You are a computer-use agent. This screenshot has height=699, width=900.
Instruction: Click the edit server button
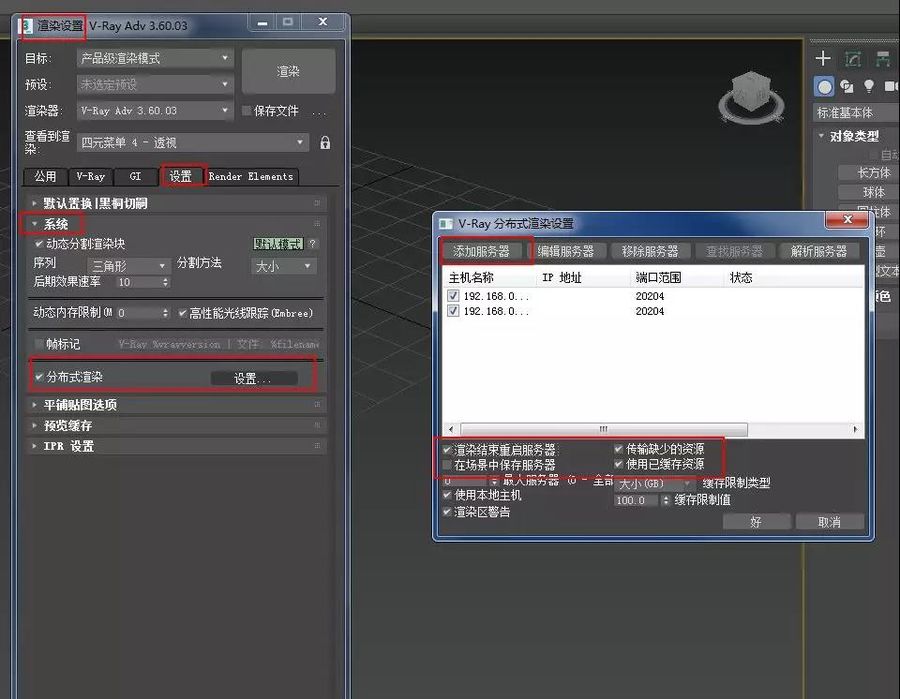[566, 251]
